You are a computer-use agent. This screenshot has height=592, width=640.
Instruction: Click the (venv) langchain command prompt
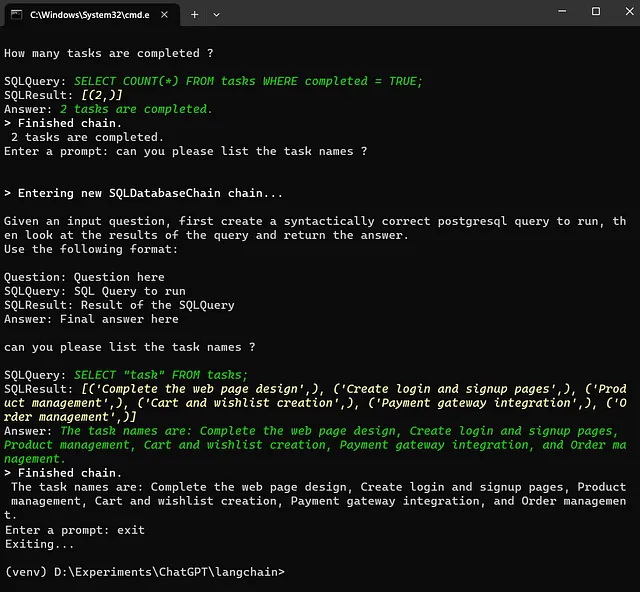point(145,572)
